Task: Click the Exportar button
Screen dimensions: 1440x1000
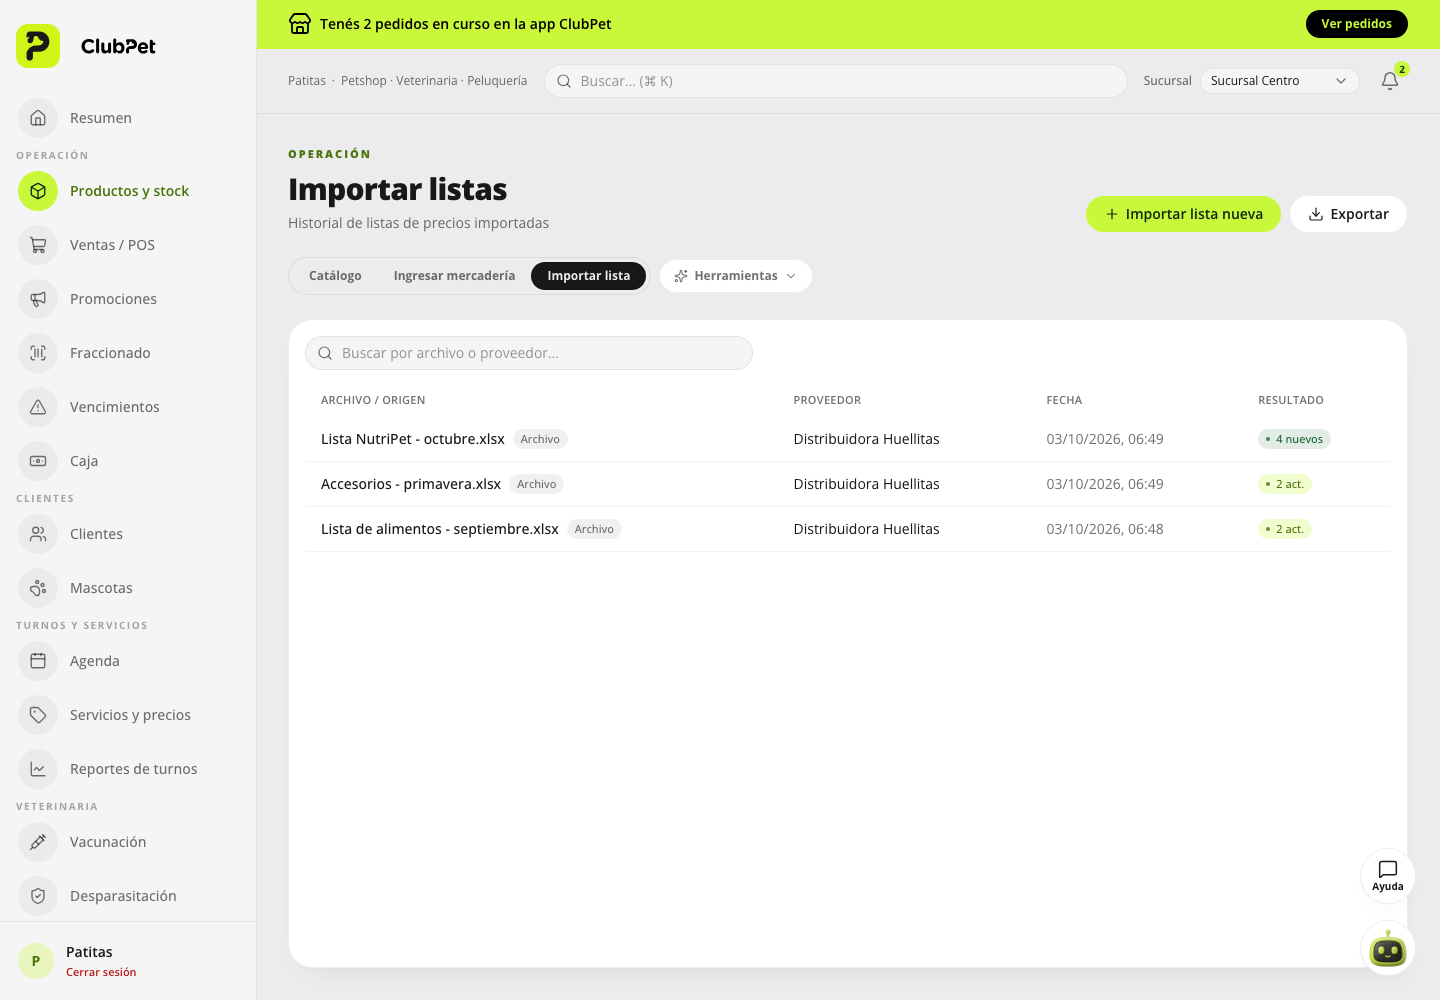Action: pyautogui.click(x=1348, y=214)
